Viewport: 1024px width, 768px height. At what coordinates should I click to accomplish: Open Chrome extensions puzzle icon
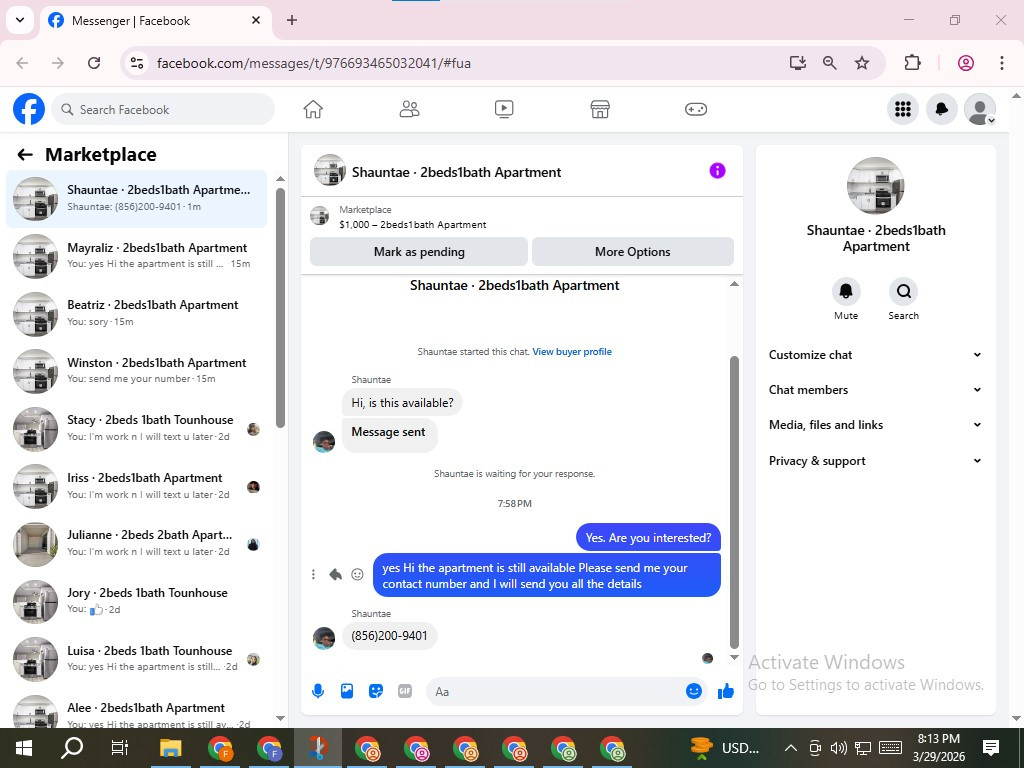tap(912, 63)
